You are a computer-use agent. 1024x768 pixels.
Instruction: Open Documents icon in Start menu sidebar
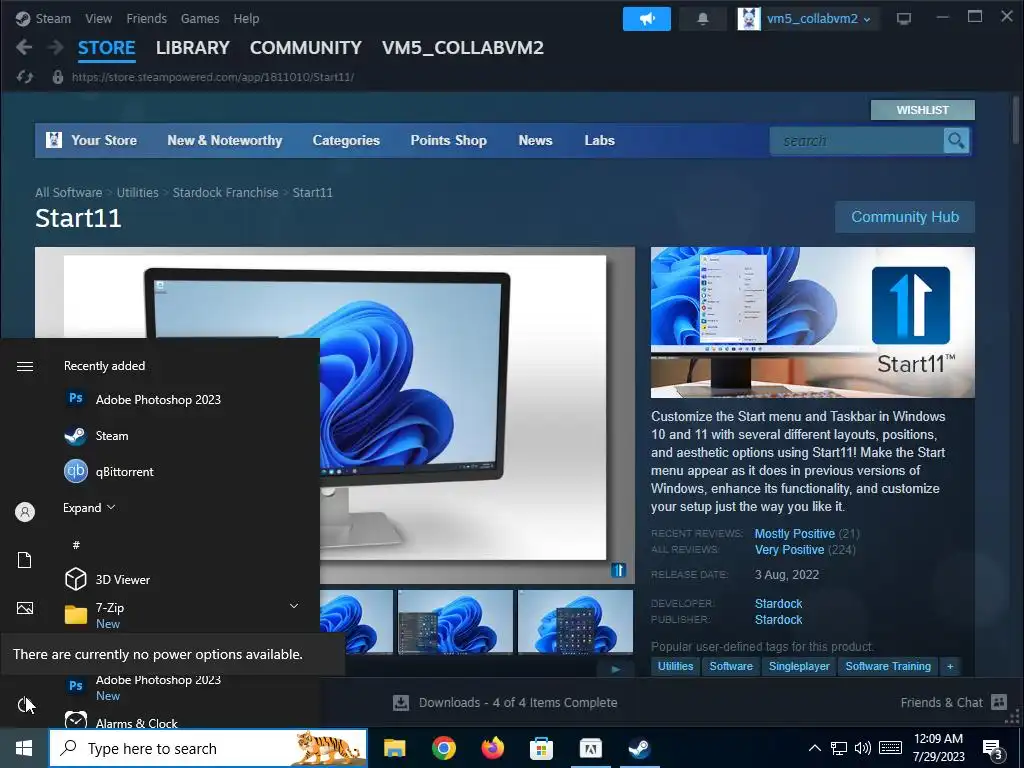(x=25, y=560)
